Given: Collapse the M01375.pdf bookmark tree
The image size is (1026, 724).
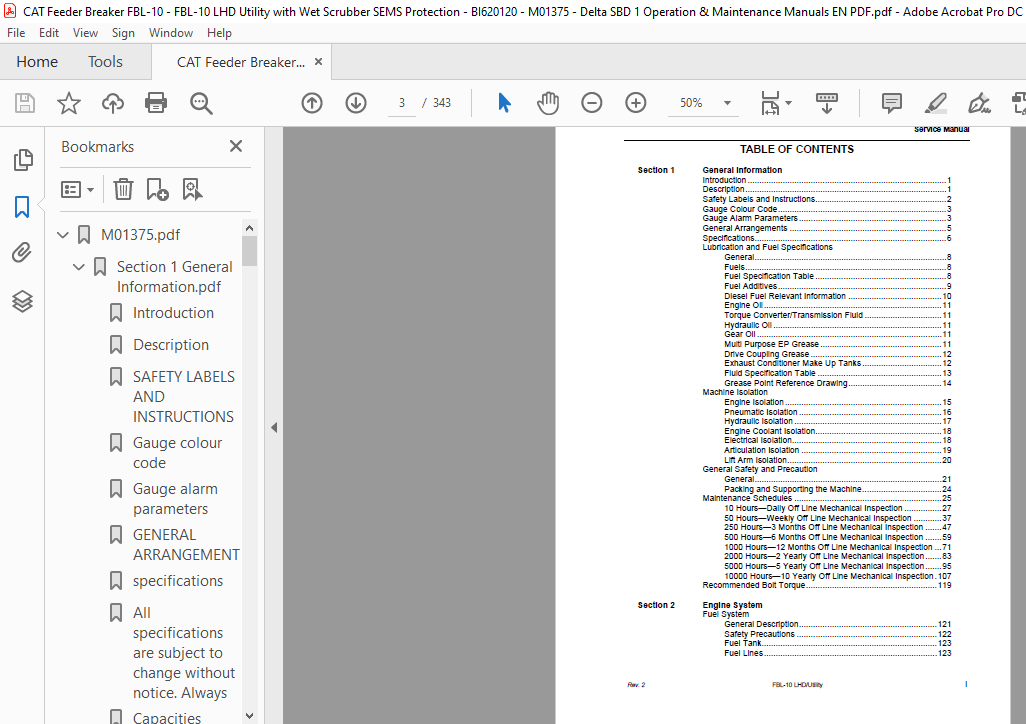Looking at the screenshot, I should tap(63, 234).
